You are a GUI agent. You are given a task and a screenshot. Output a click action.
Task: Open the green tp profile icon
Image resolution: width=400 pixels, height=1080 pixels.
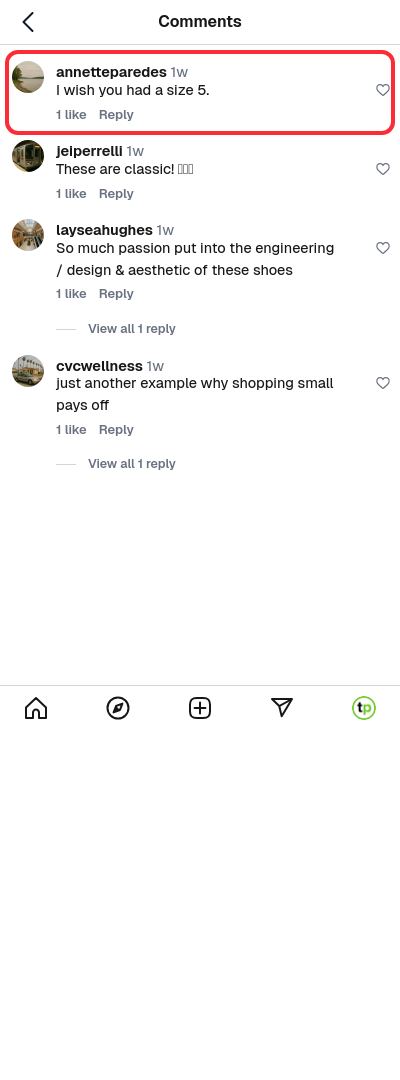364,708
